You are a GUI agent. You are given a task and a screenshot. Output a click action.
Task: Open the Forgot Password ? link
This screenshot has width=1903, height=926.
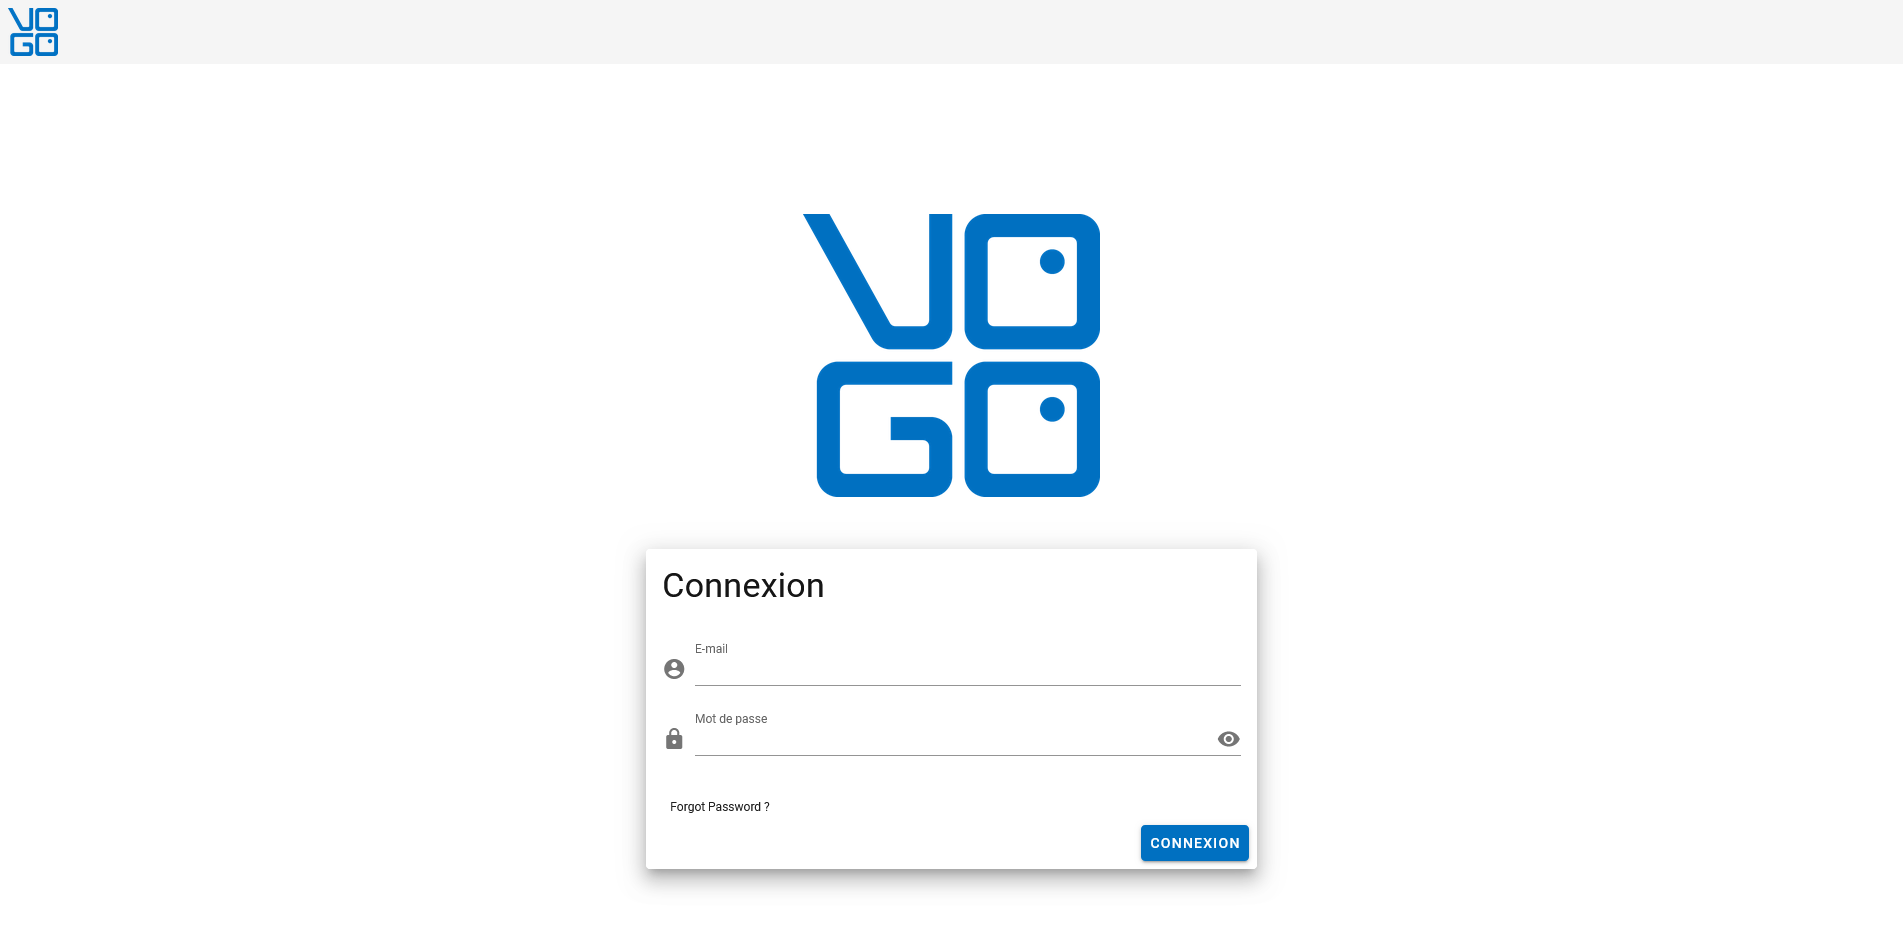719,807
